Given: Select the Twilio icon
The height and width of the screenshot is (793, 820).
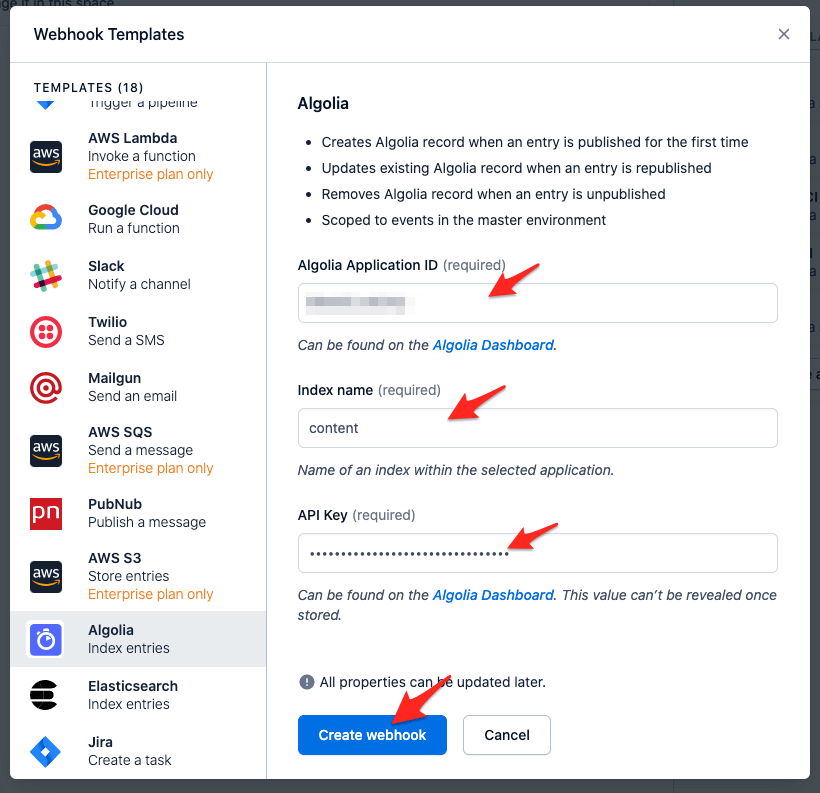Looking at the screenshot, I should [x=46, y=332].
